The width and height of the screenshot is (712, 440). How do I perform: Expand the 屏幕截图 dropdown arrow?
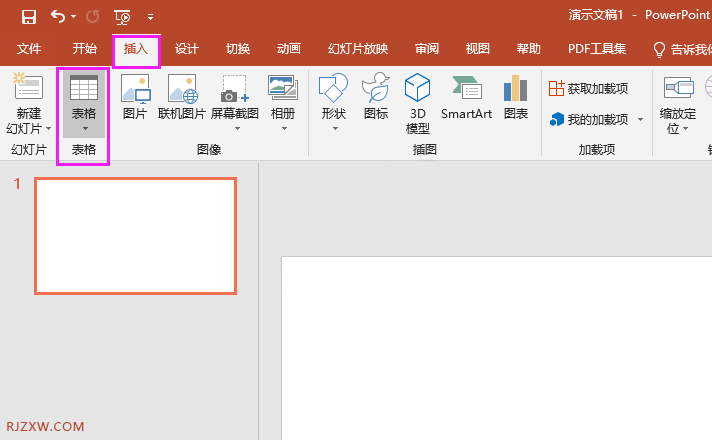237,129
